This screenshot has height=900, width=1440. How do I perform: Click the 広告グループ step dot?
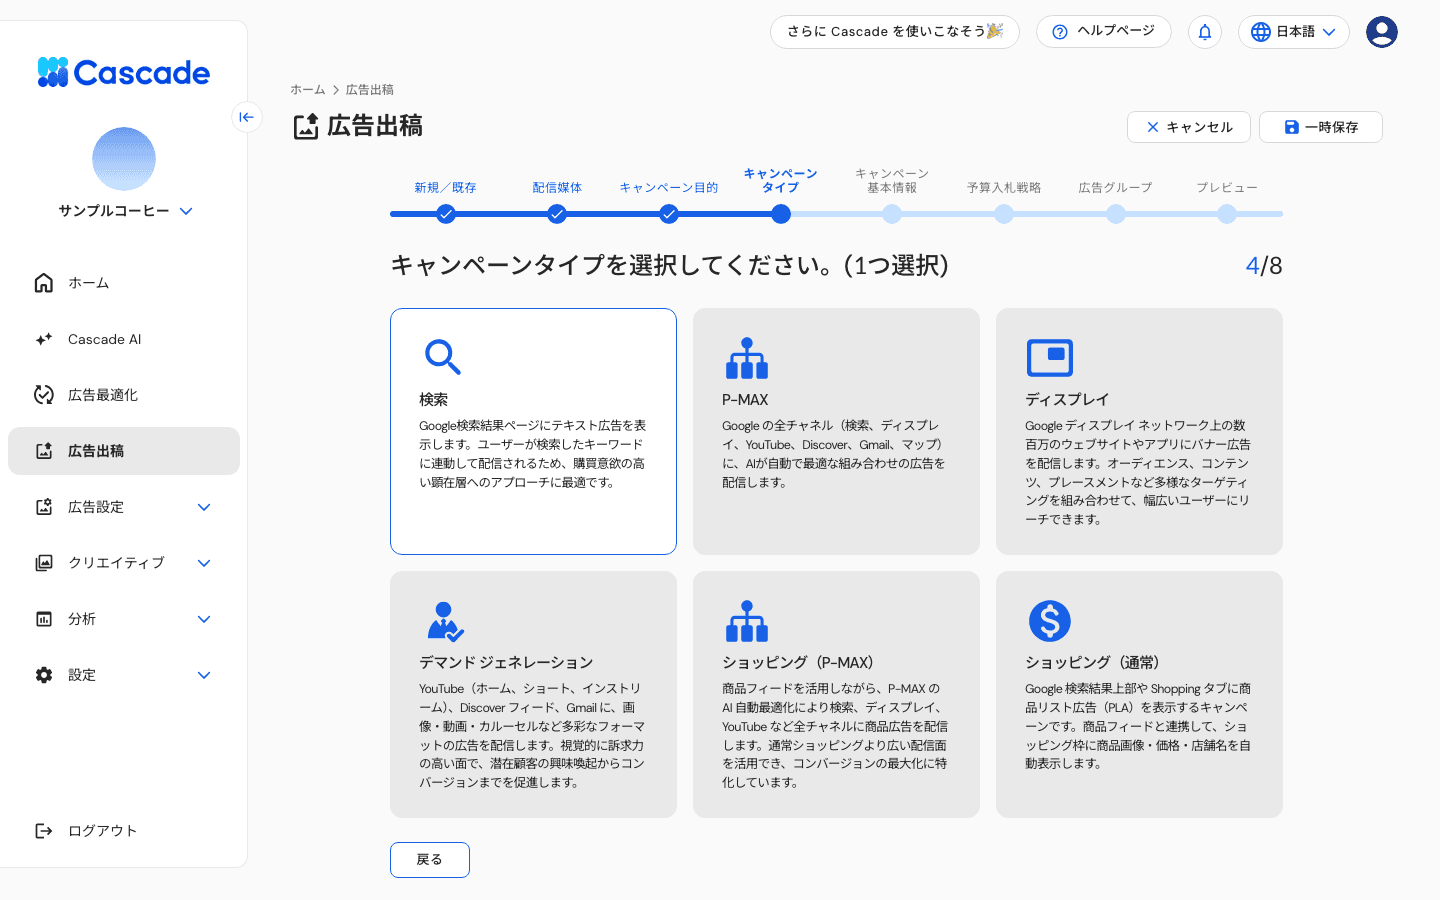pyautogui.click(x=1116, y=214)
